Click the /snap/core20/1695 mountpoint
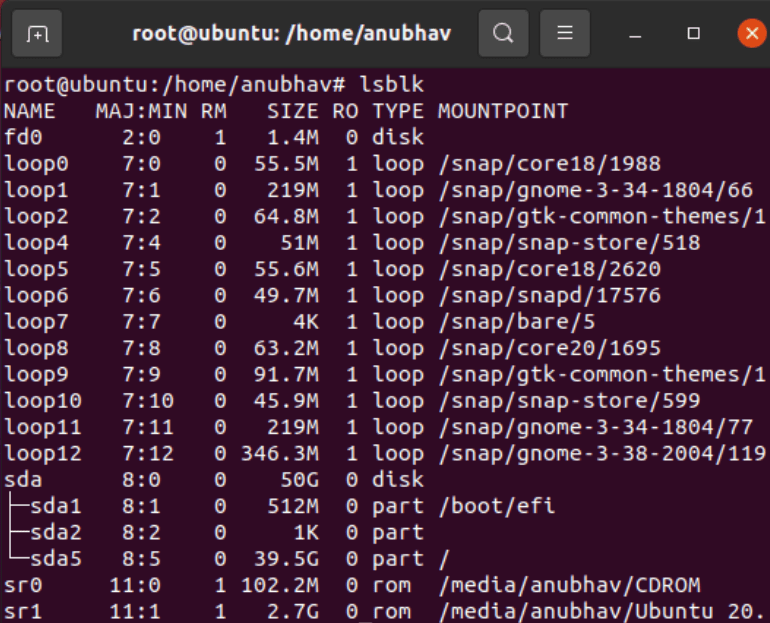 click(550, 348)
